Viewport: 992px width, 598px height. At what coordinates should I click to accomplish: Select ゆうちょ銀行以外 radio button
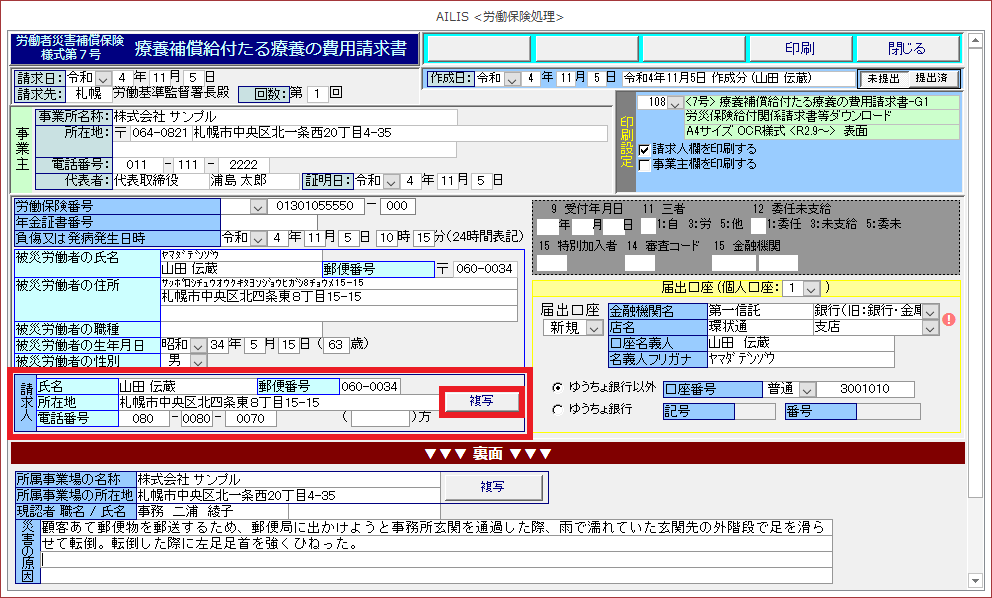coord(557,387)
